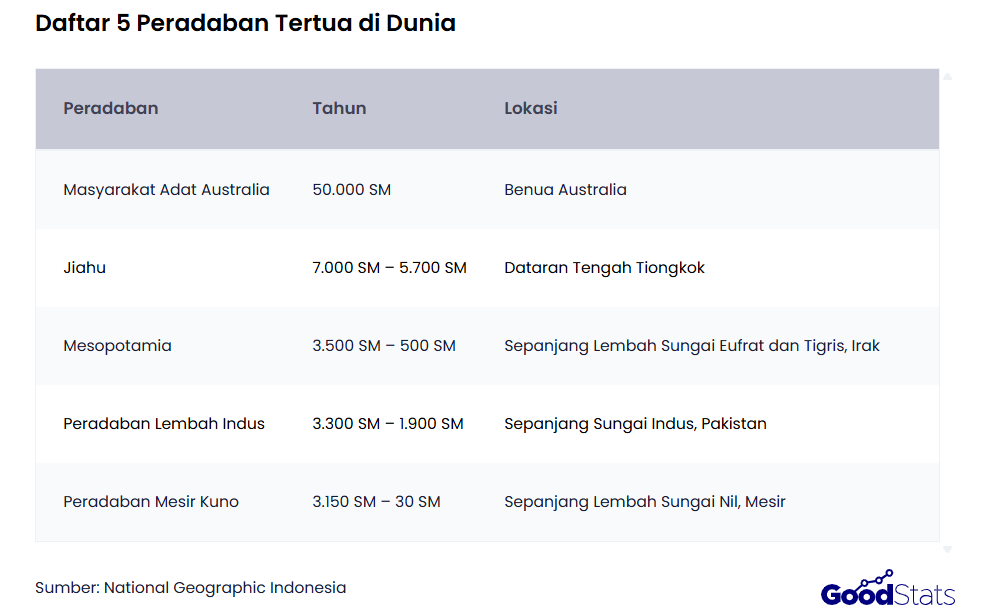Viewport: 985px width, 616px height.
Task: Click the Masyarakat Adat Australia cell
Action: (166, 190)
